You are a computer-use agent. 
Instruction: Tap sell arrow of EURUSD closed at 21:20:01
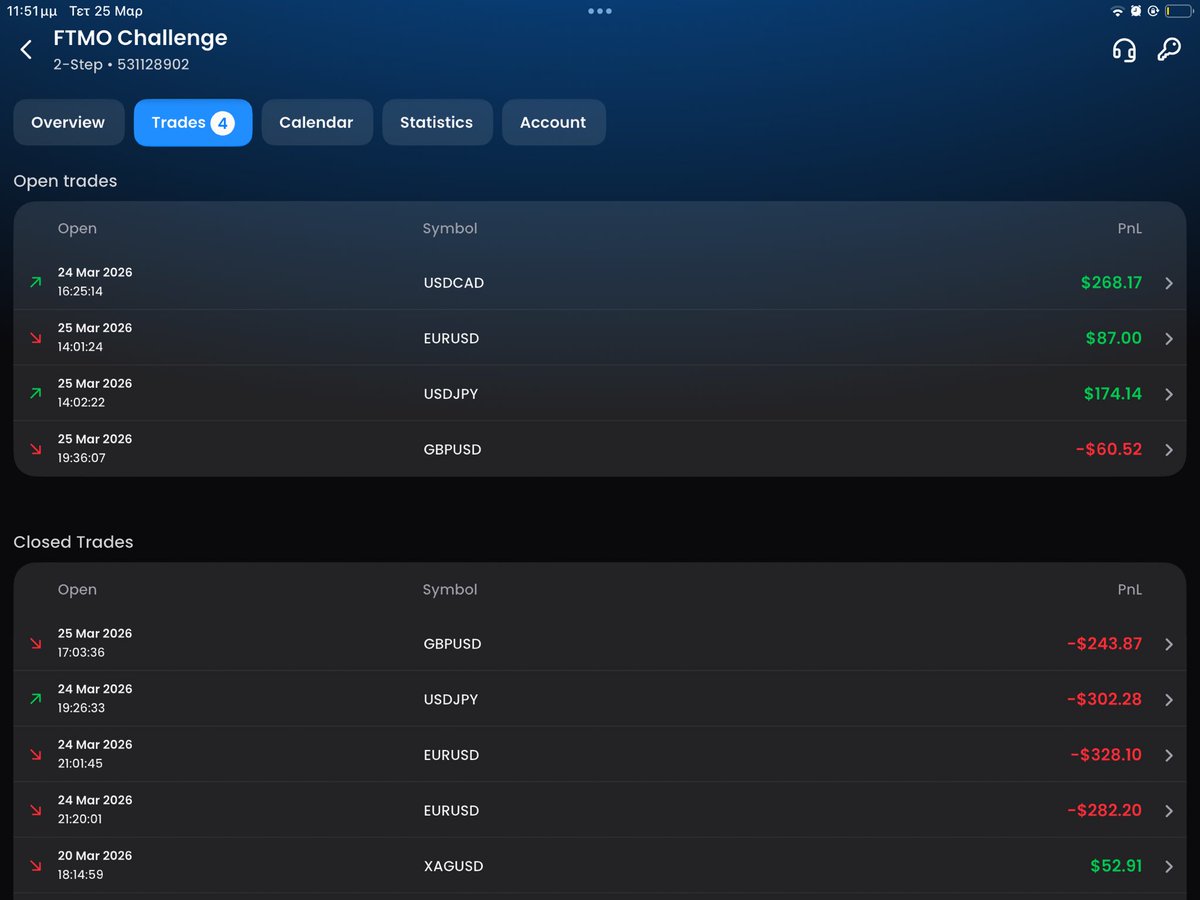[x=36, y=810]
